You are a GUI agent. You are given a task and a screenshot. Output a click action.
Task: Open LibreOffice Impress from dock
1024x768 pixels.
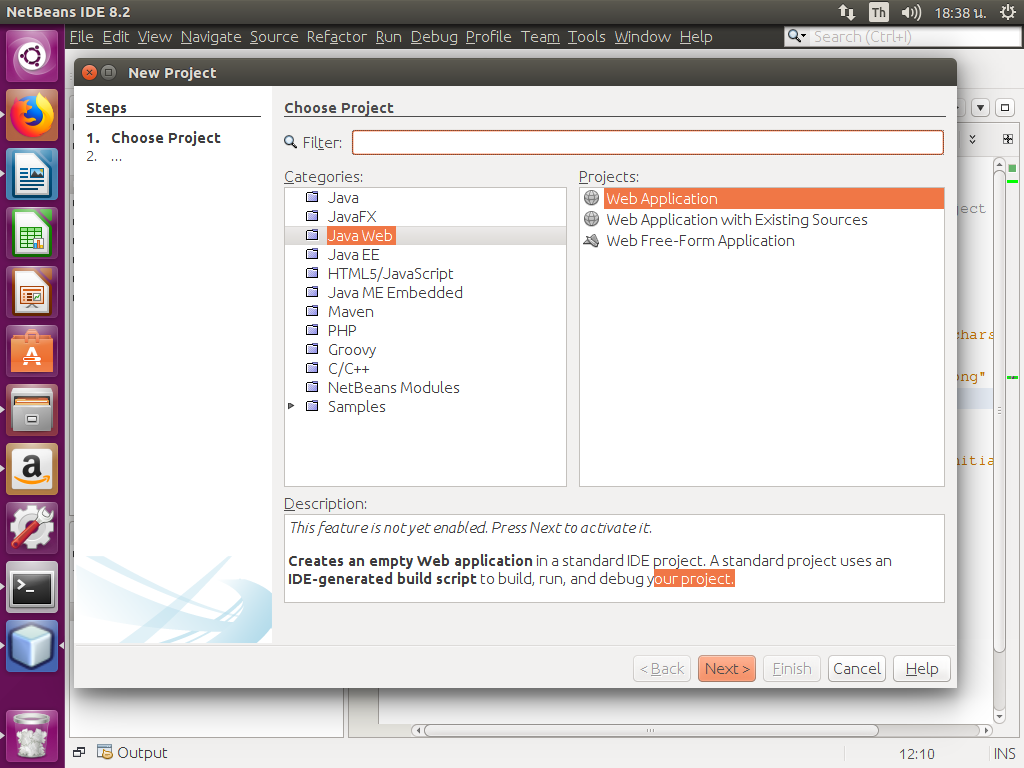tap(32, 292)
